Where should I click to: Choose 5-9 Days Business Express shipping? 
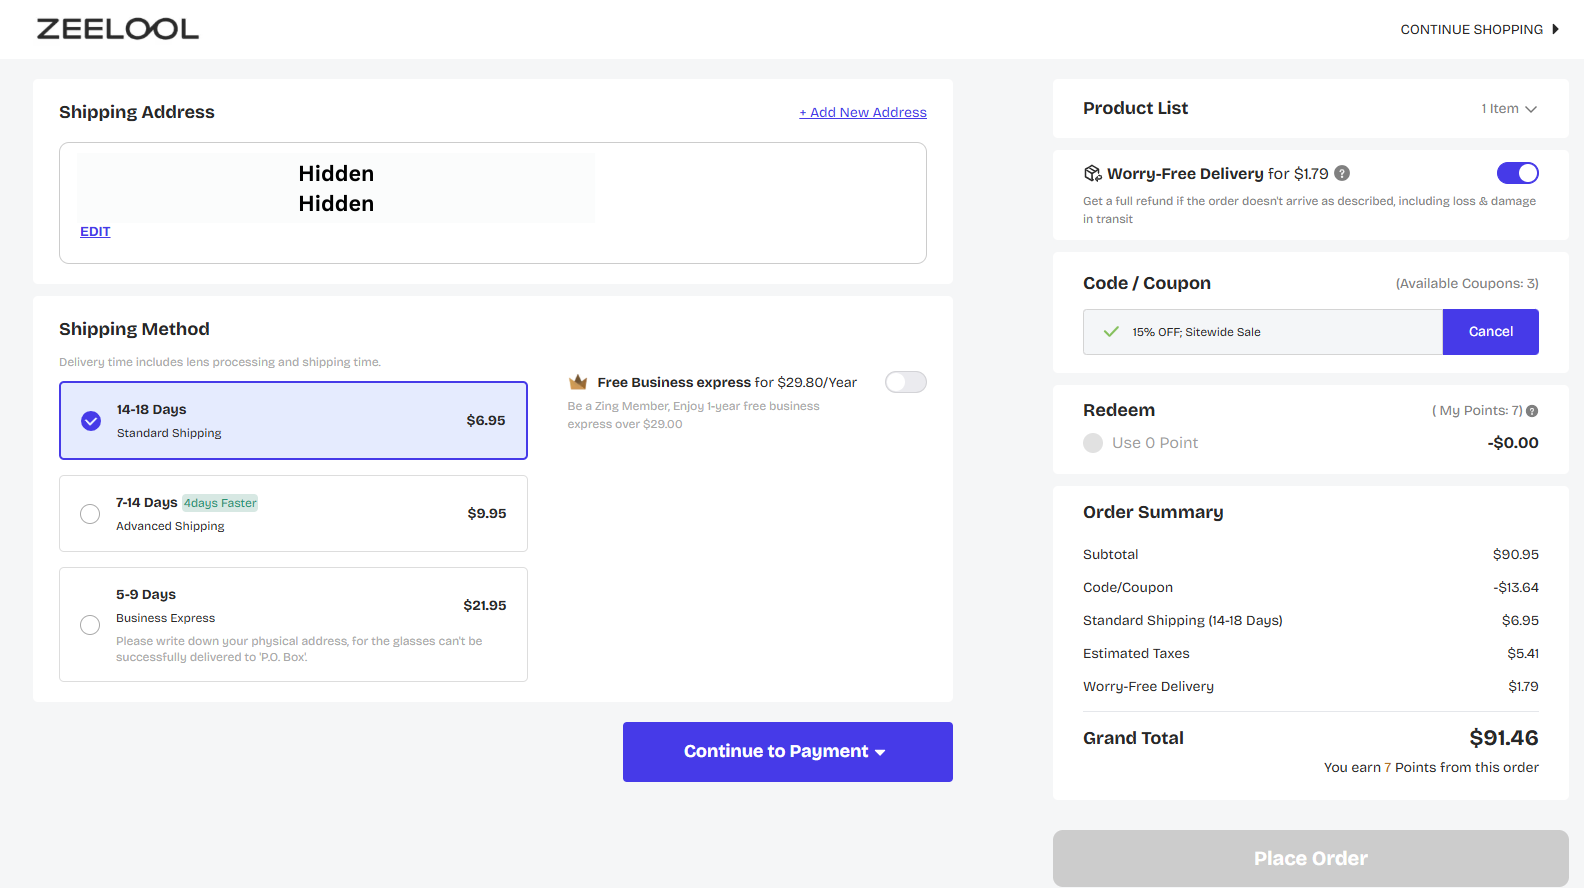90,625
